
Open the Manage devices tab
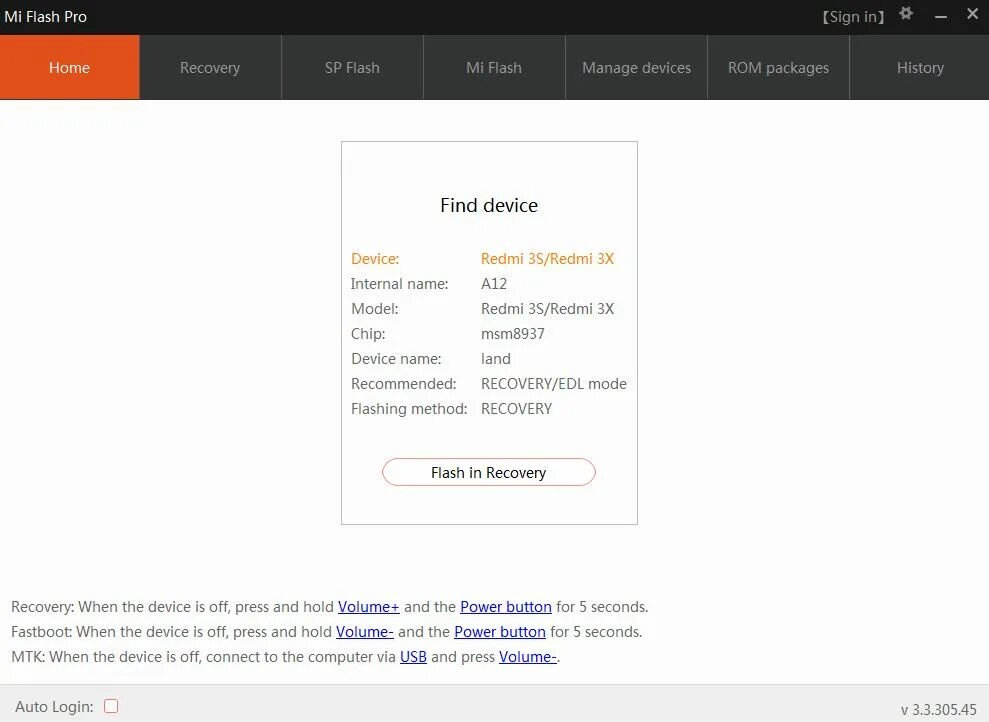pos(636,67)
